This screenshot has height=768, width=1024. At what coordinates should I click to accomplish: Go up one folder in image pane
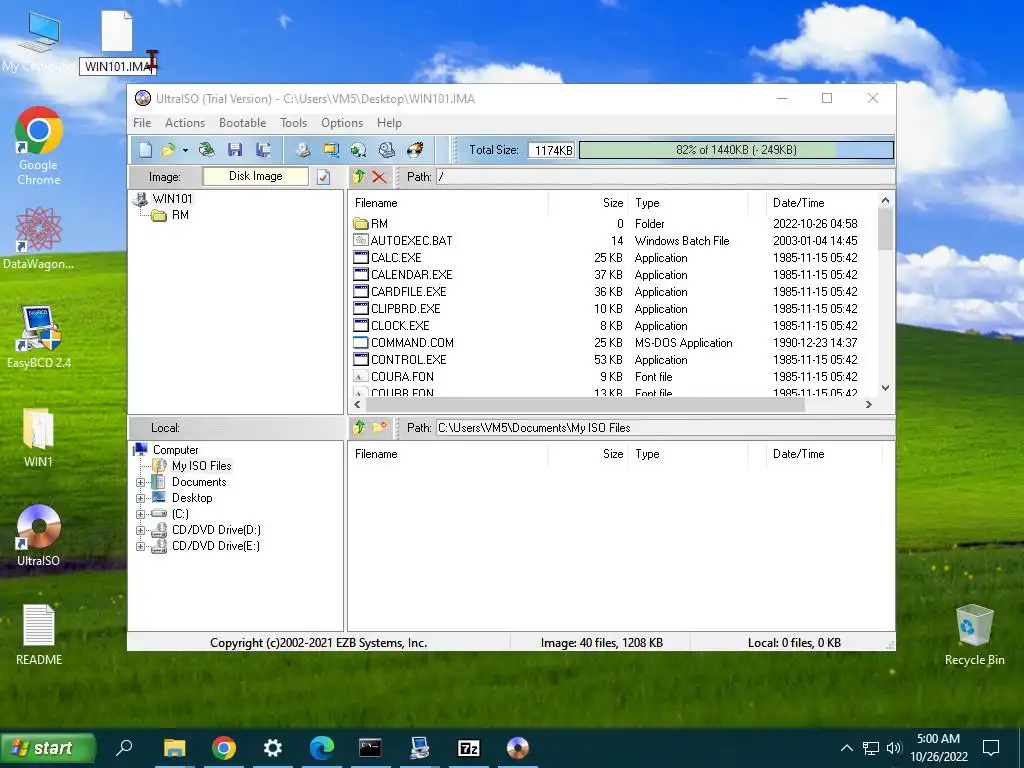click(359, 177)
